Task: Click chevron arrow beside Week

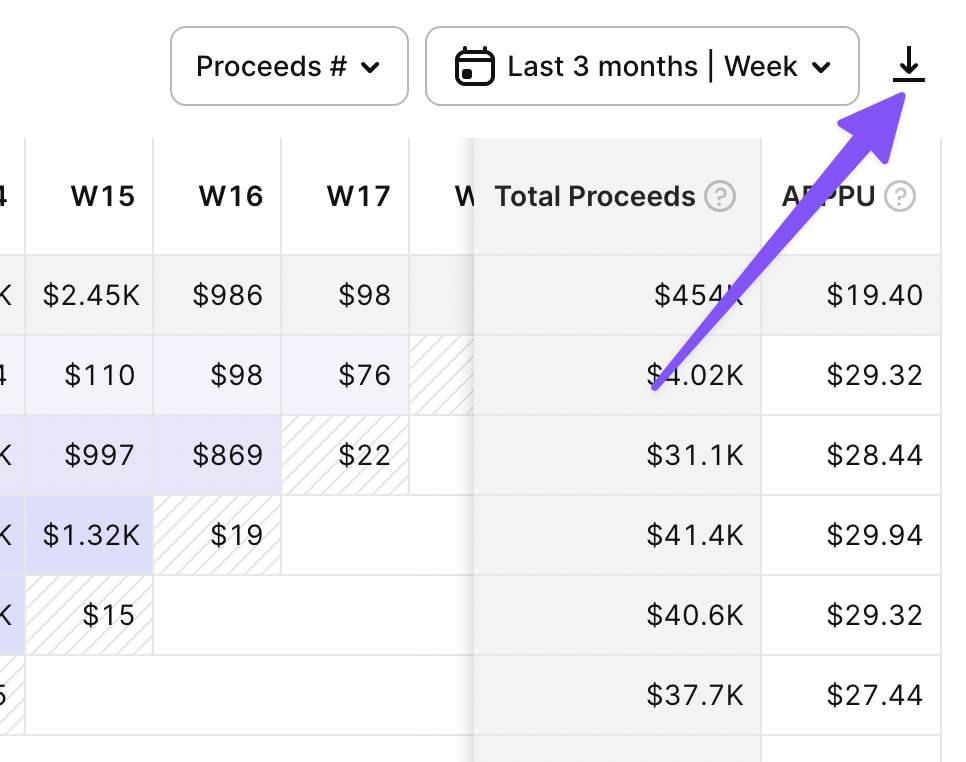Action: (822, 68)
